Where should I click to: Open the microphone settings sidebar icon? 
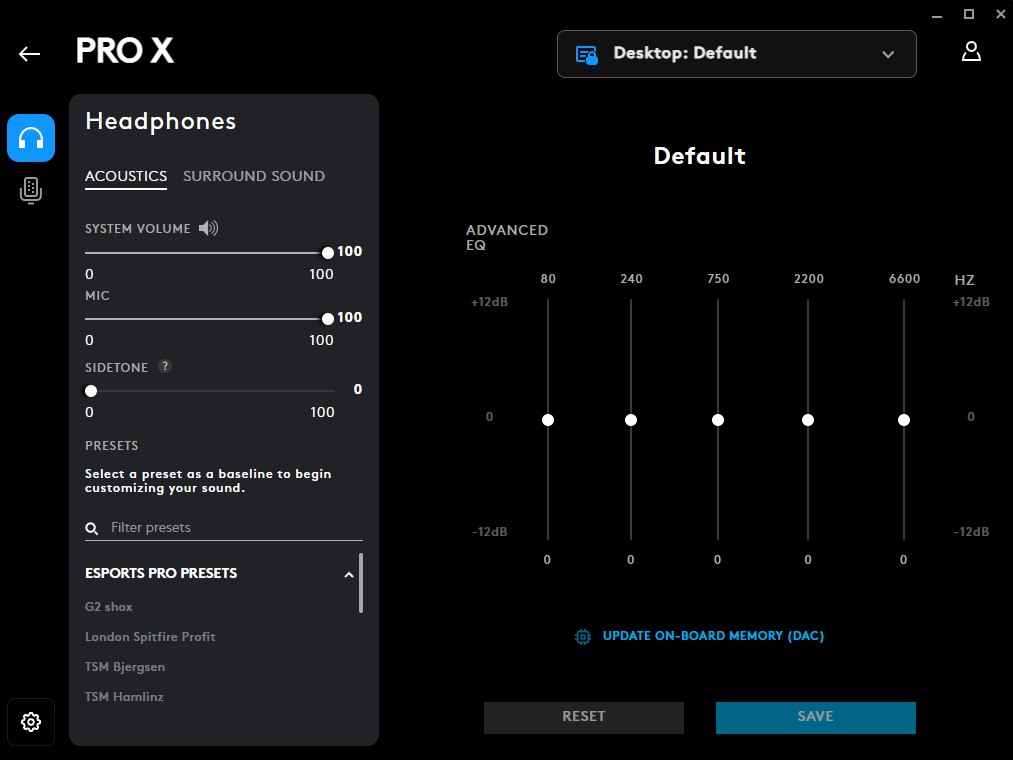pos(31,191)
